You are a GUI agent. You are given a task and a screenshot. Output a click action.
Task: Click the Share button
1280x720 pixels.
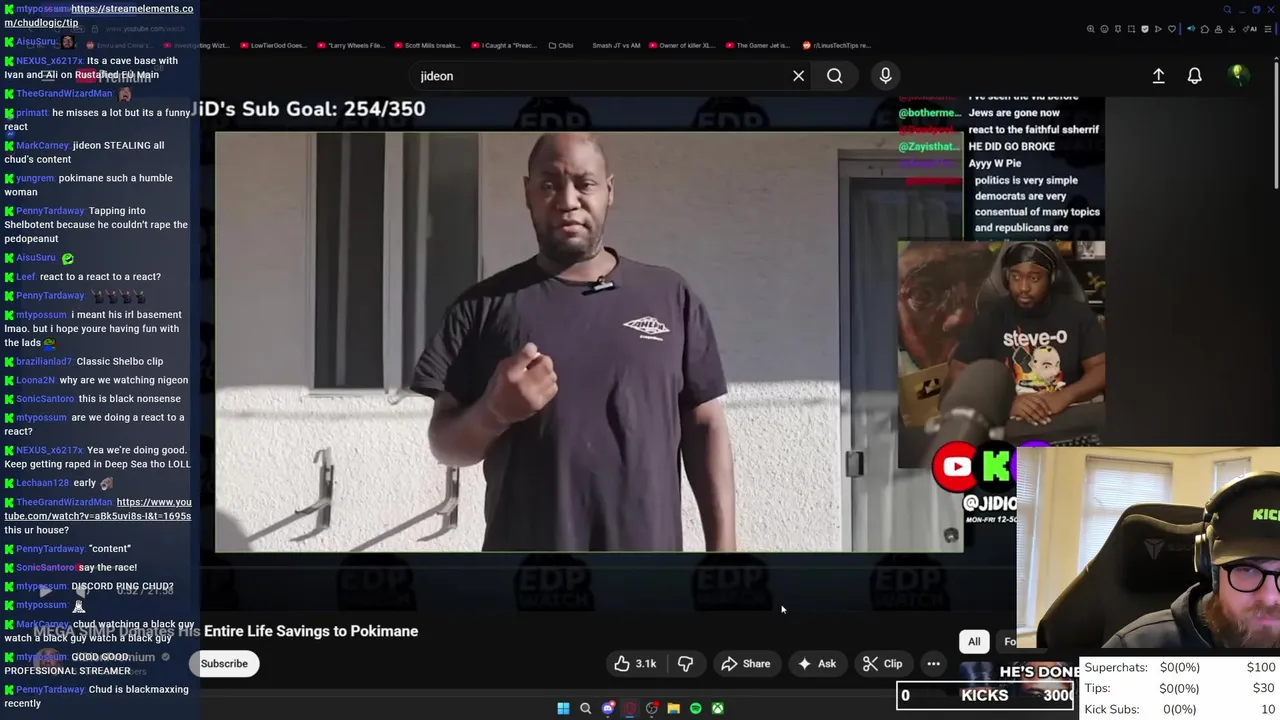pyautogui.click(x=746, y=663)
